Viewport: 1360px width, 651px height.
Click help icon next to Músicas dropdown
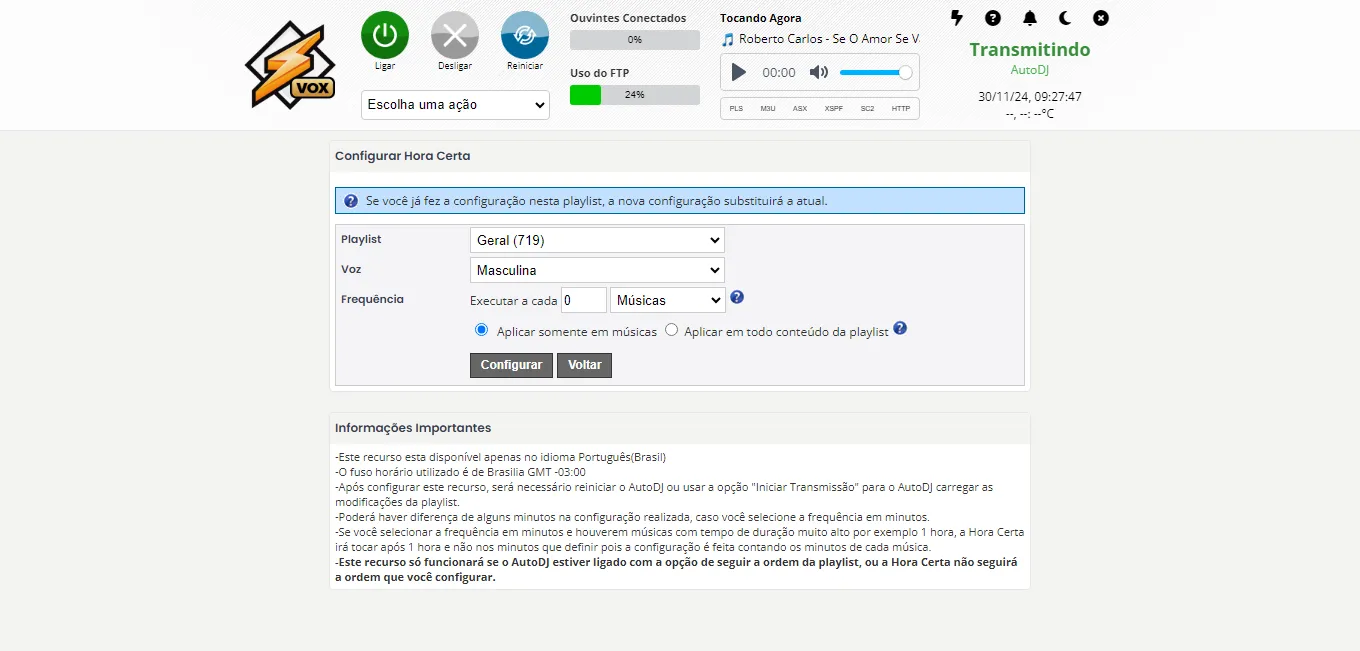pyautogui.click(x=737, y=297)
